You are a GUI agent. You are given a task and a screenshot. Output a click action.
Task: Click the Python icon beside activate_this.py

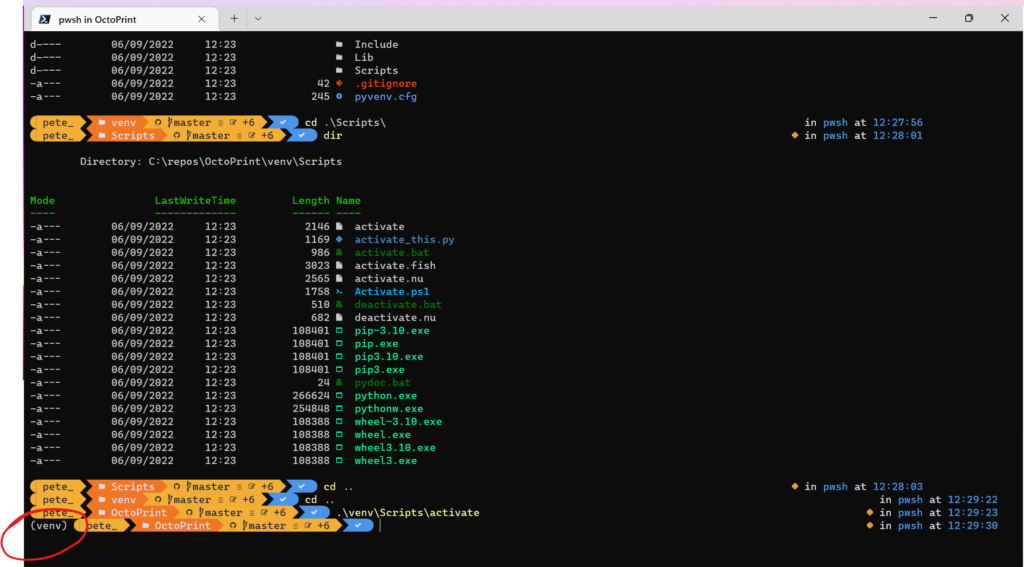339,240
